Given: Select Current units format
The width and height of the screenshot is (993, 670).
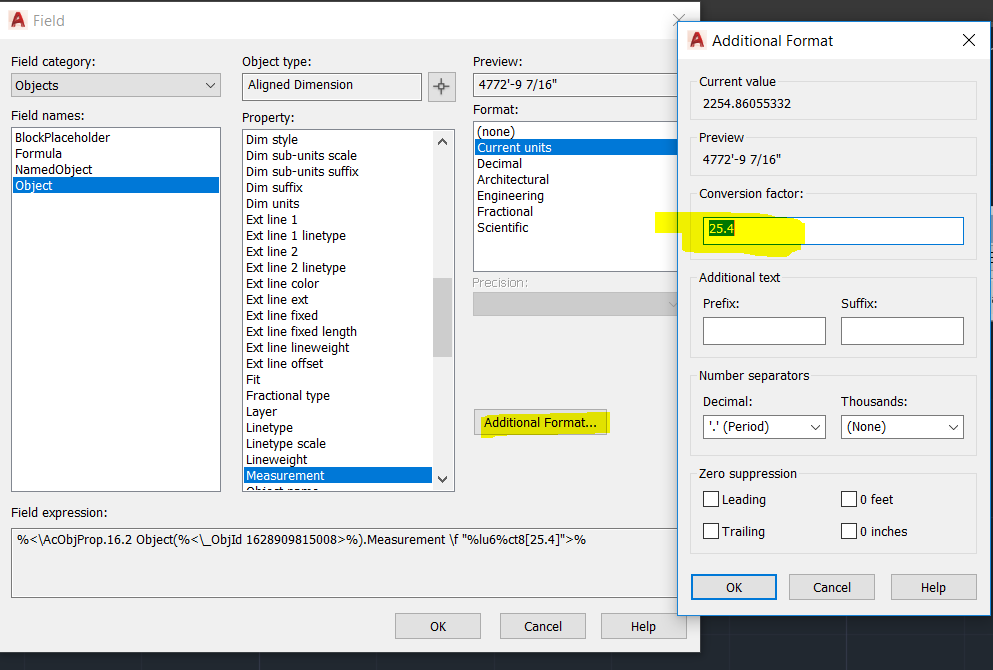Looking at the screenshot, I should point(576,147).
